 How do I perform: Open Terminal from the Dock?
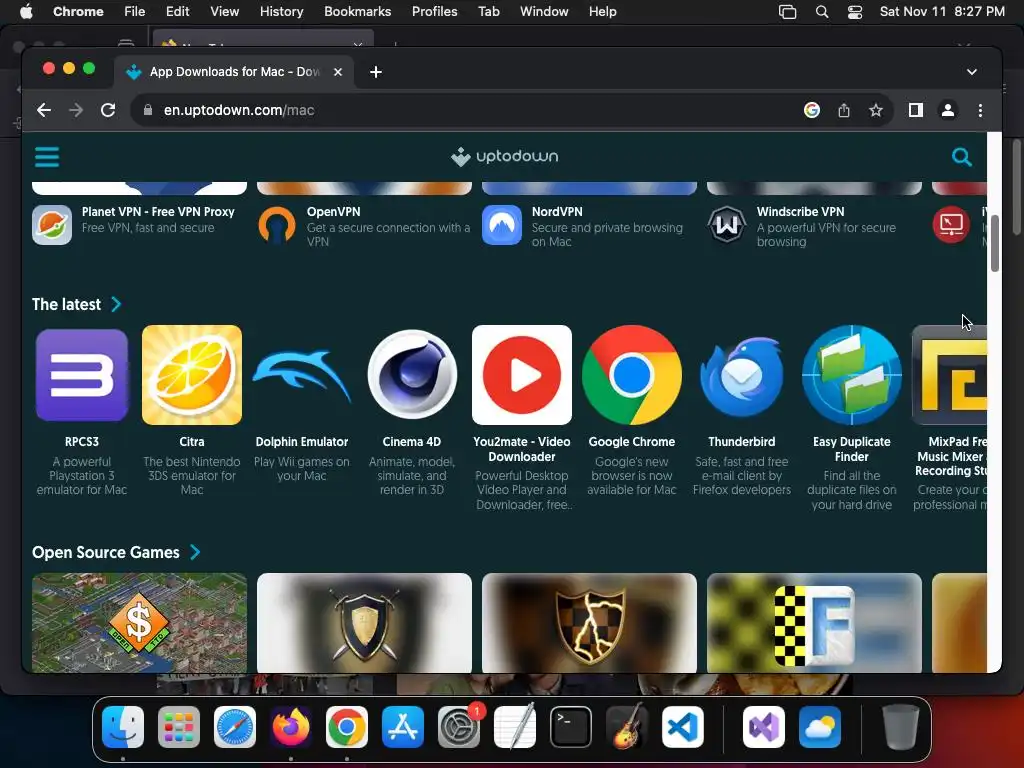pyautogui.click(x=571, y=727)
